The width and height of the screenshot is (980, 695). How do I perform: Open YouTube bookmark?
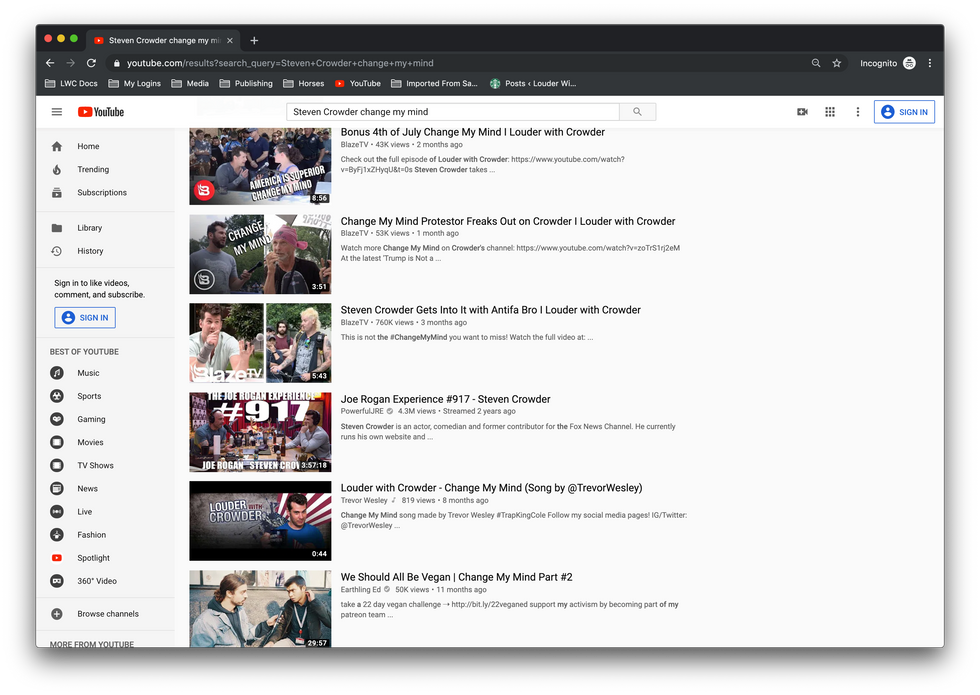click(358, 84)
